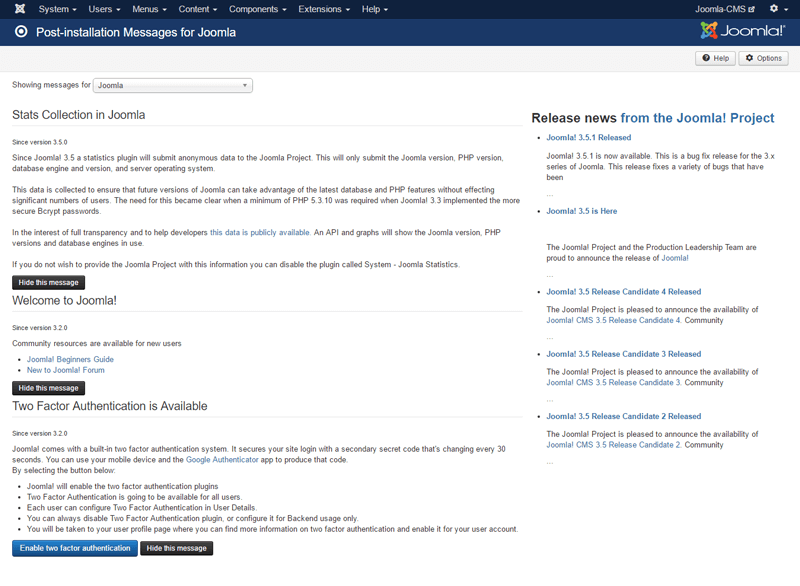Click the Joomla! brand logo in header
The height and width of the screenshot is (586, 800).
(743, 31)
